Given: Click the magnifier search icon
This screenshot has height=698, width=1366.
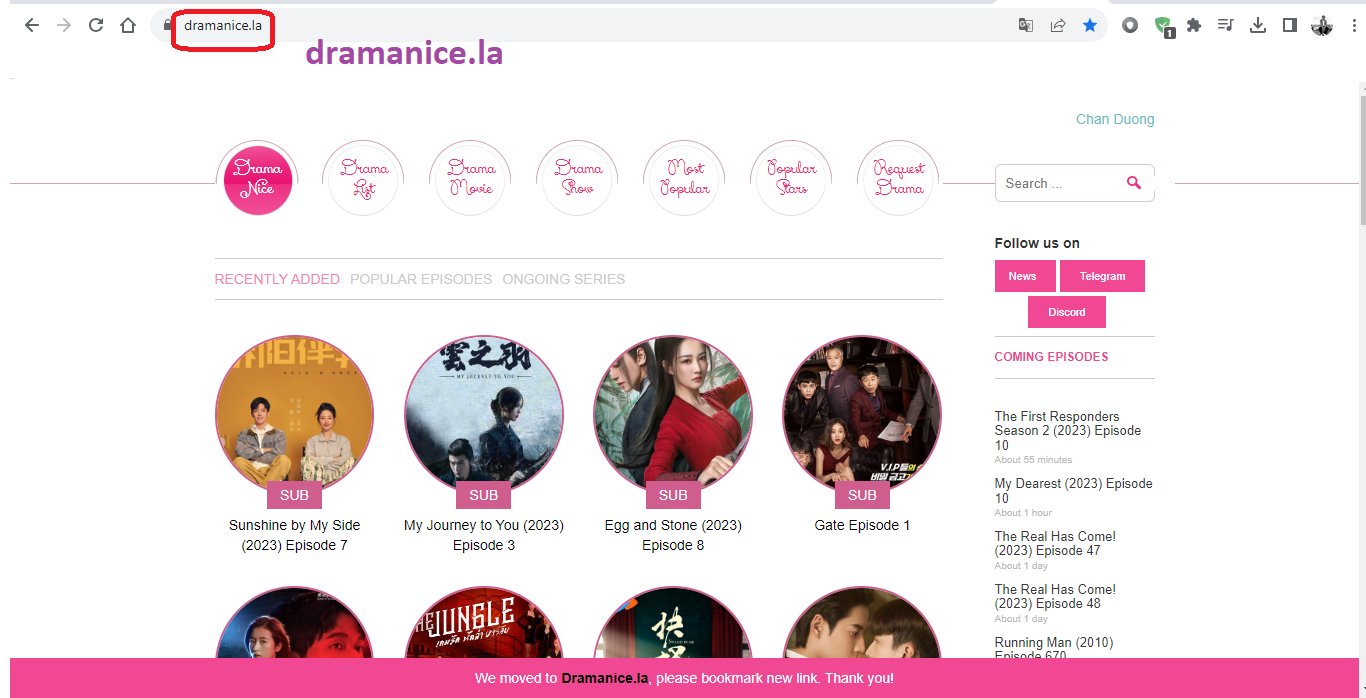Looking at the screenshot, I should 1133,183.
